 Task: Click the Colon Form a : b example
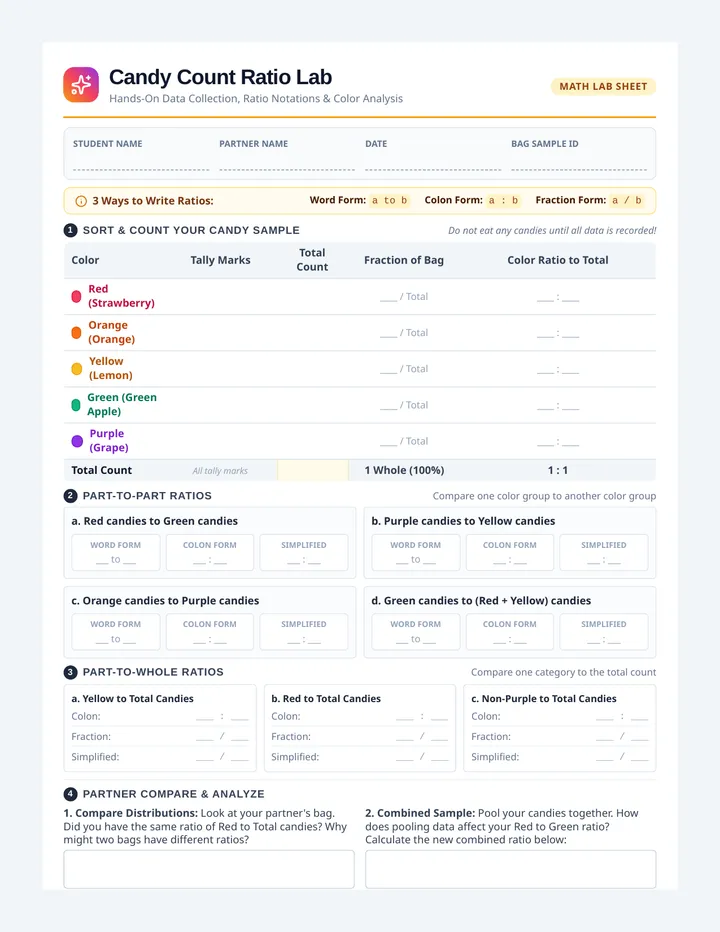pos(503,200)
